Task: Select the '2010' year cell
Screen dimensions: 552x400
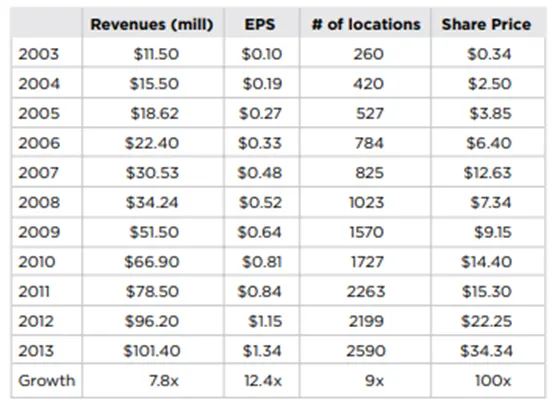Action: tap(37, 262)
